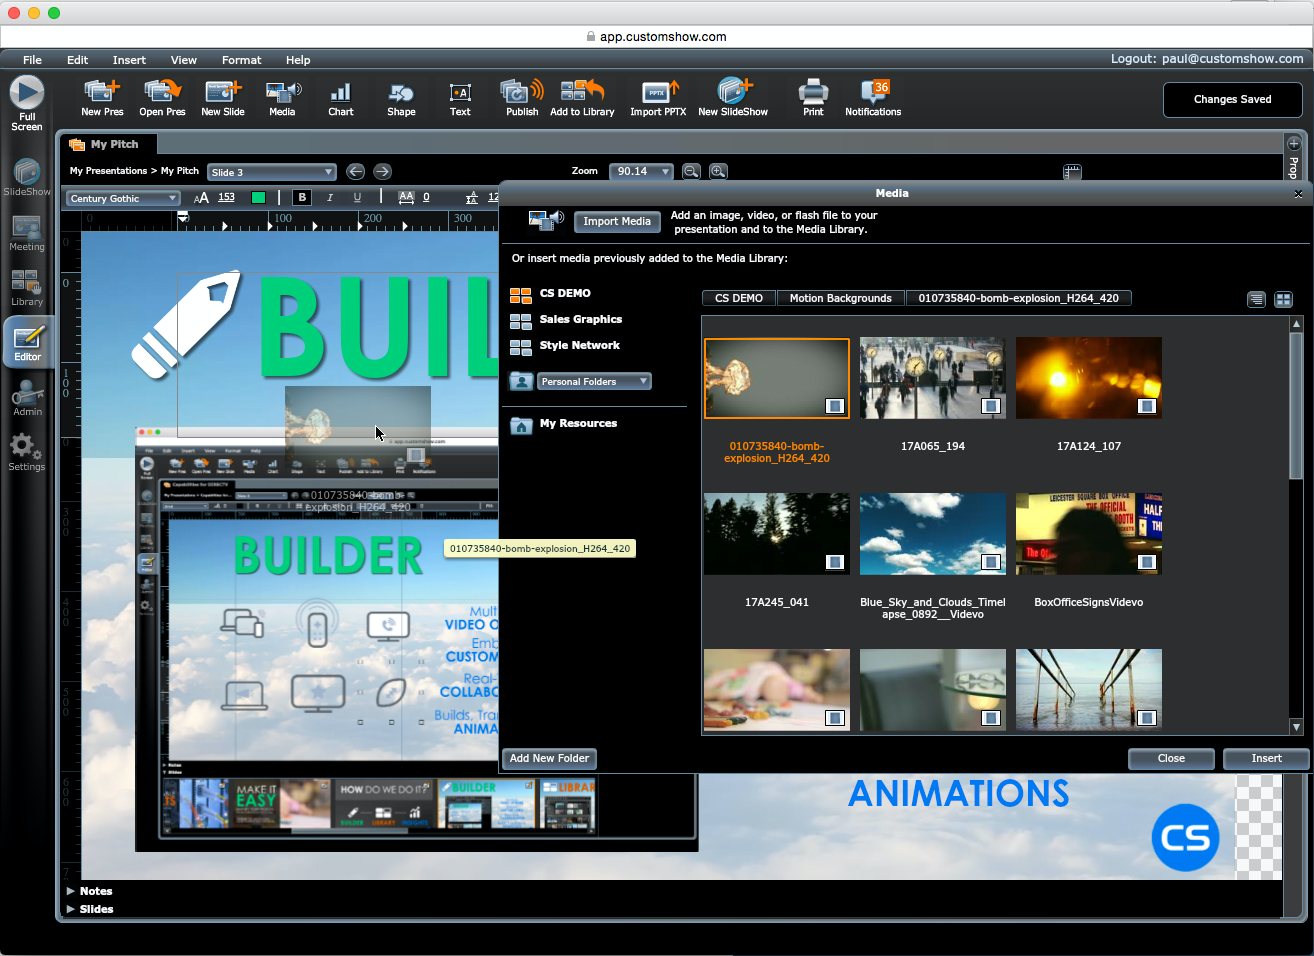The height and width of the screenshot is (956, 1314).
Task: Tick the checkbox on the bomb-explosion thumbnail
Action: pyautogui.click(x=834, y=406)
